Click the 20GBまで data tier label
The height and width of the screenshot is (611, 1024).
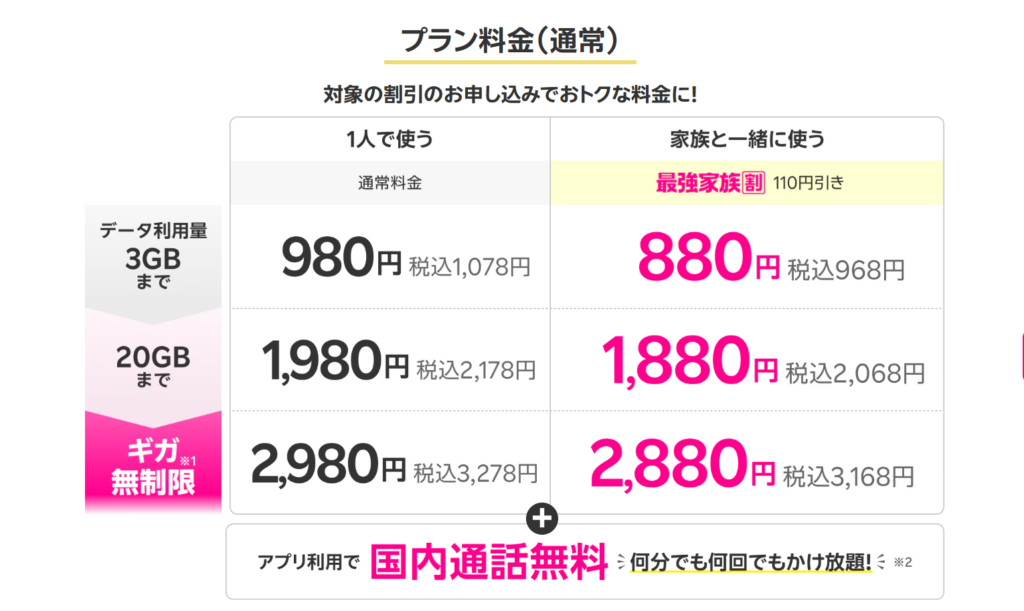[154, 367]
